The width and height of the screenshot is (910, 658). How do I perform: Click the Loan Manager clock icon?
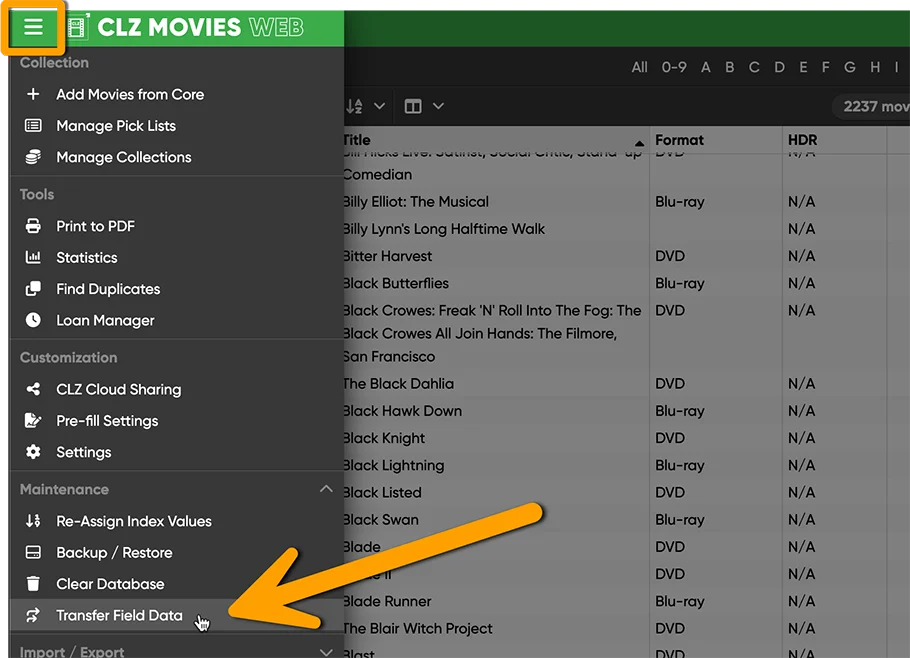click(33, 320)
